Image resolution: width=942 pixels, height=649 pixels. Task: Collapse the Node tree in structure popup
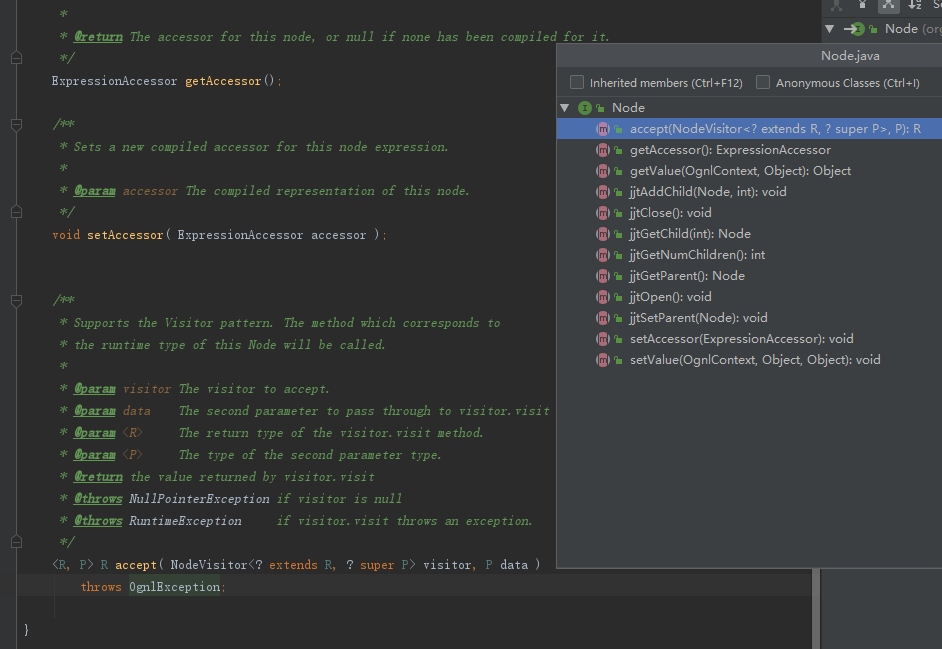565,108
